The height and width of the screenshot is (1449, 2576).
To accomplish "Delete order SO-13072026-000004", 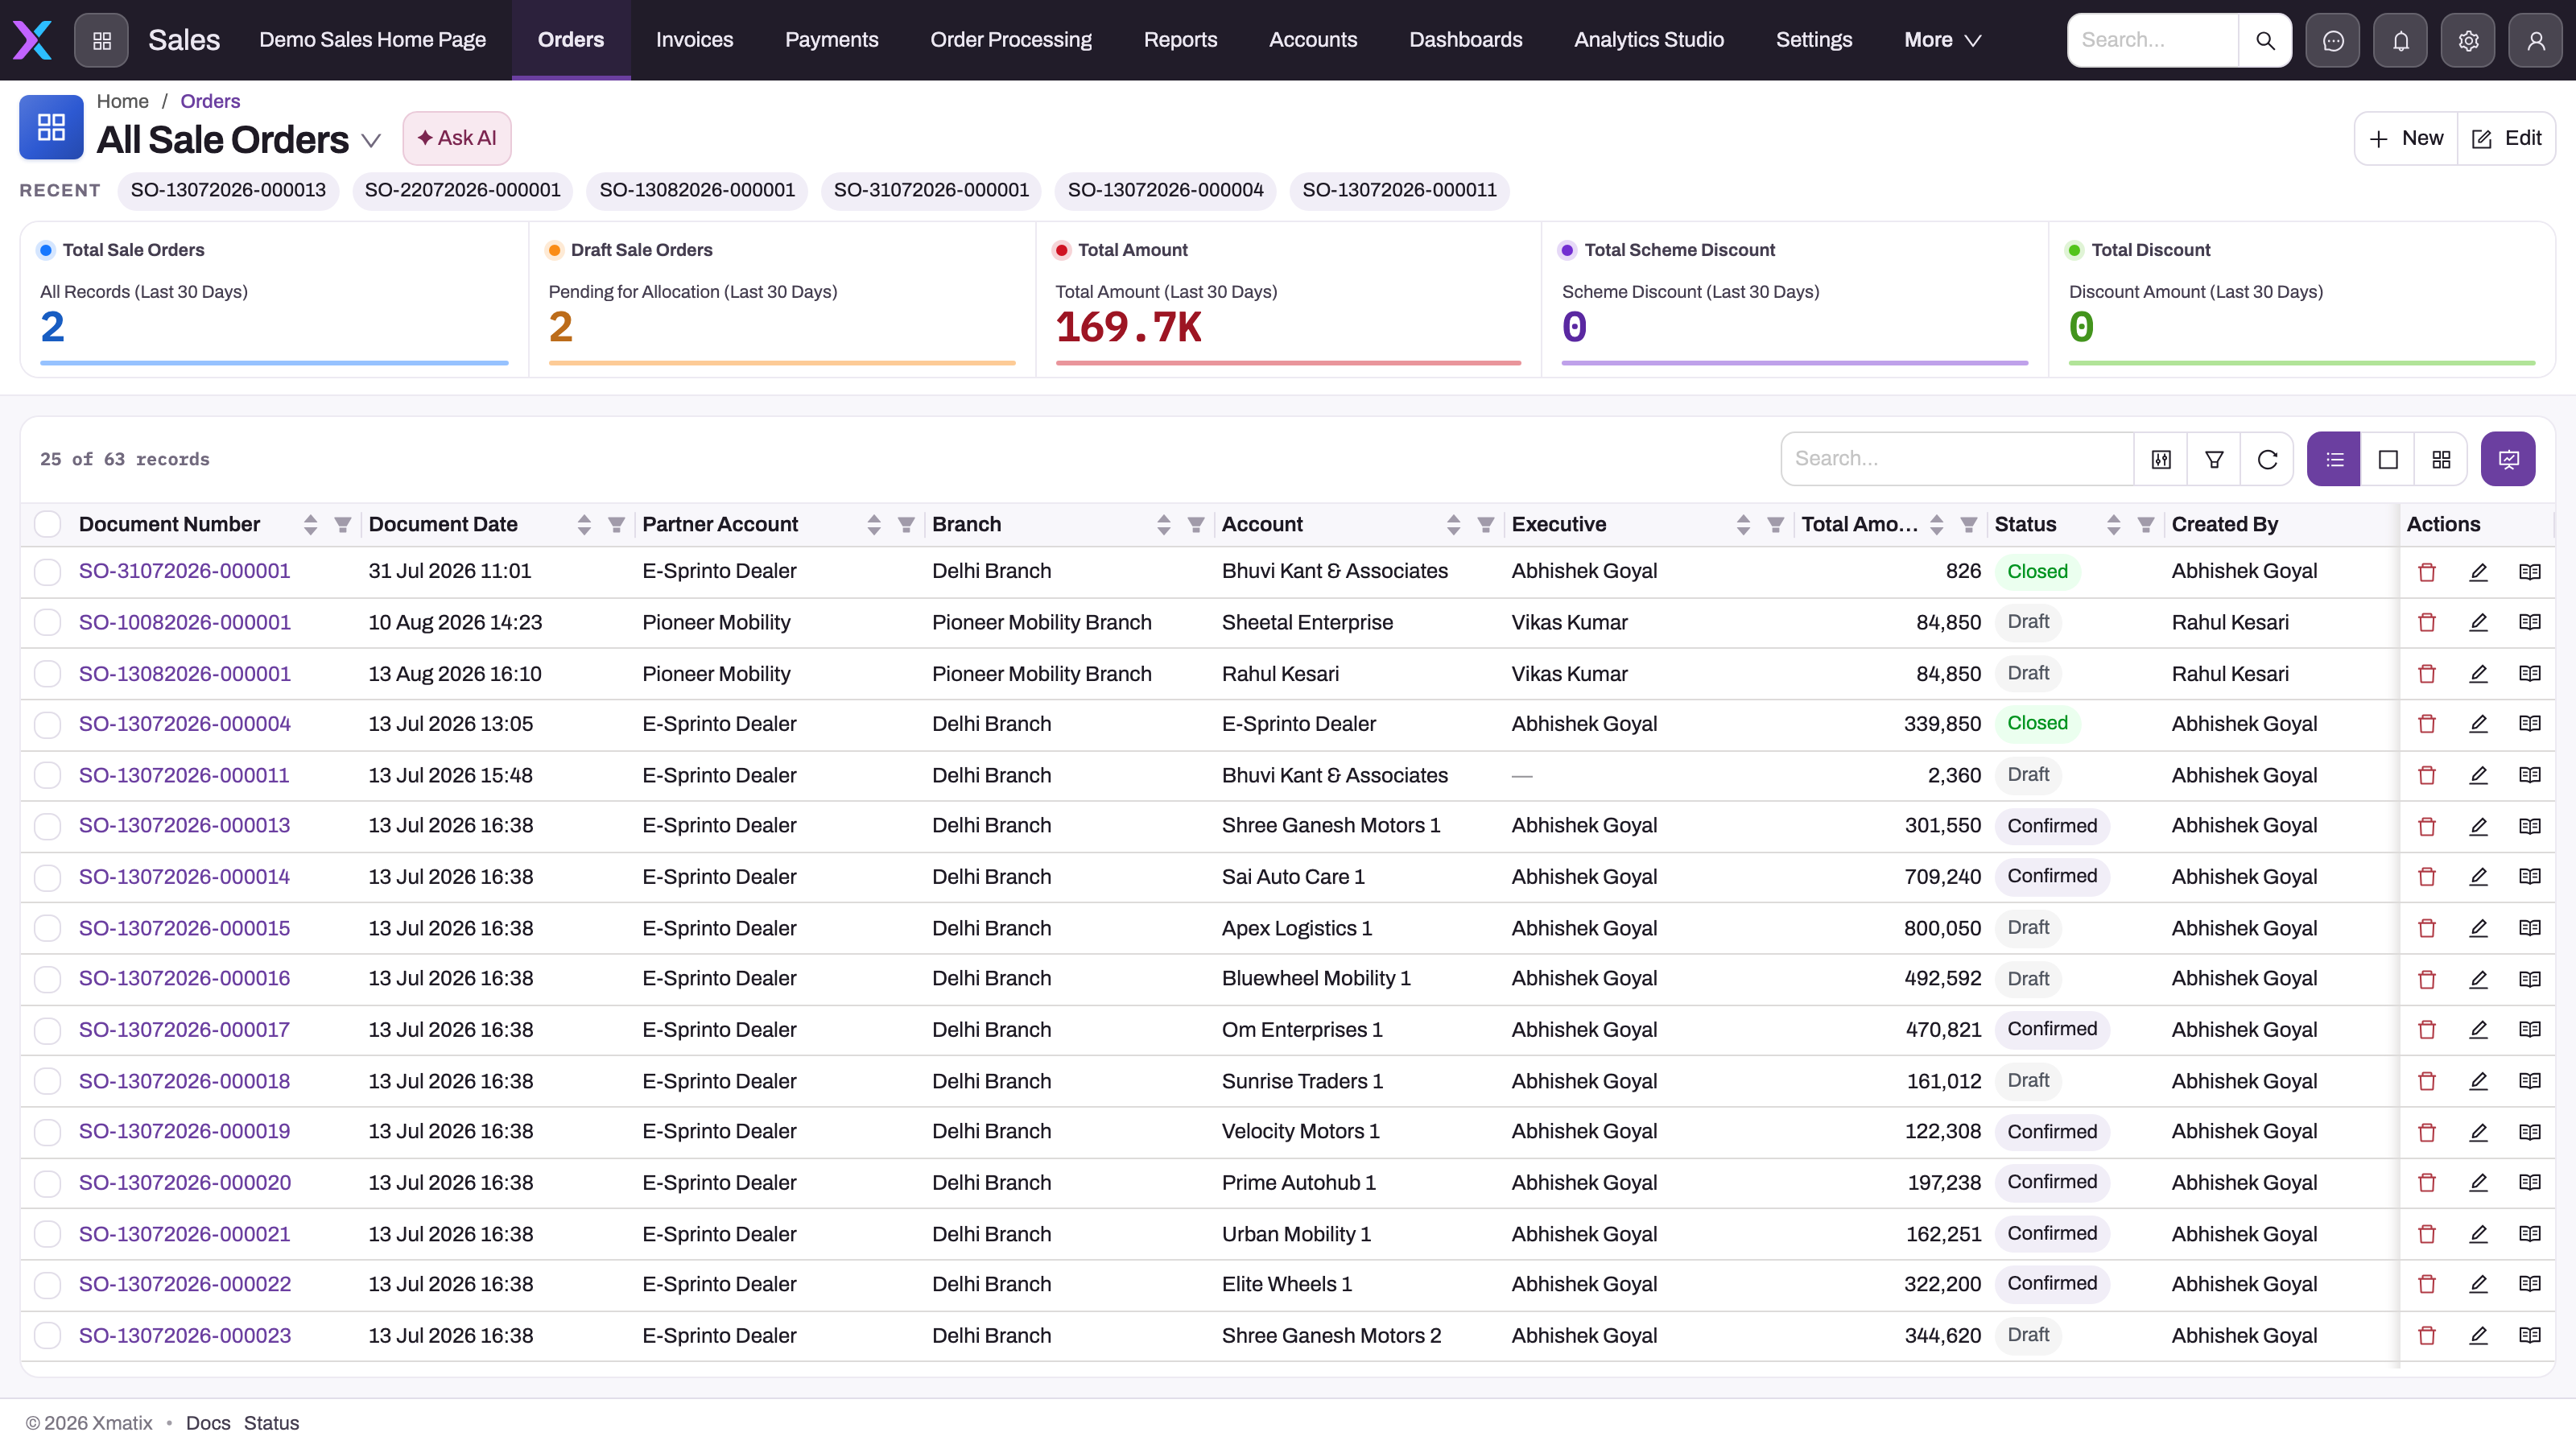I will 2427,723.
